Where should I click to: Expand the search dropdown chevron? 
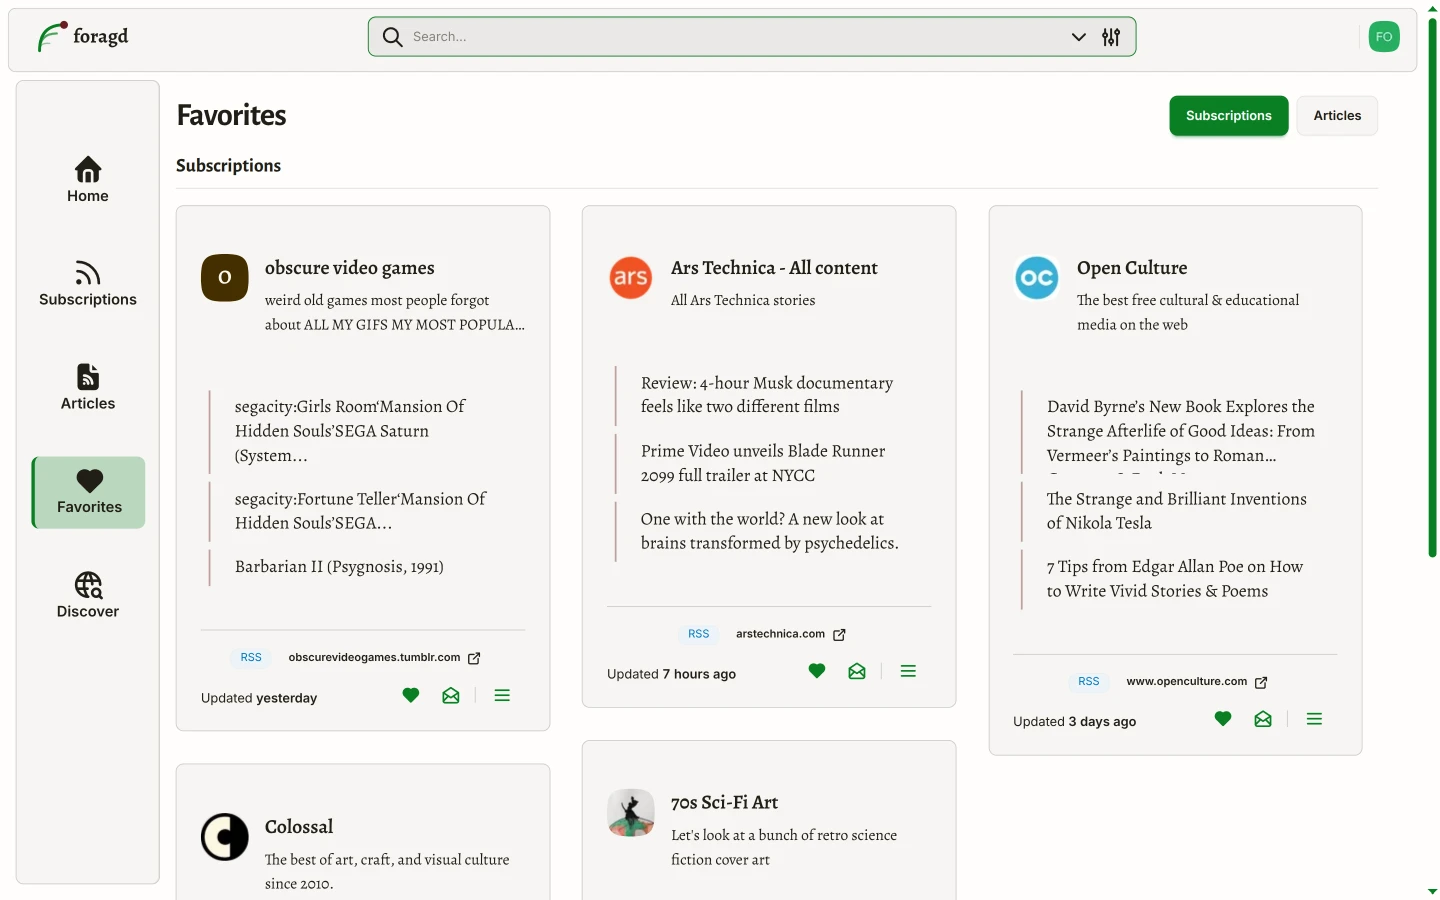(1079, 37)
